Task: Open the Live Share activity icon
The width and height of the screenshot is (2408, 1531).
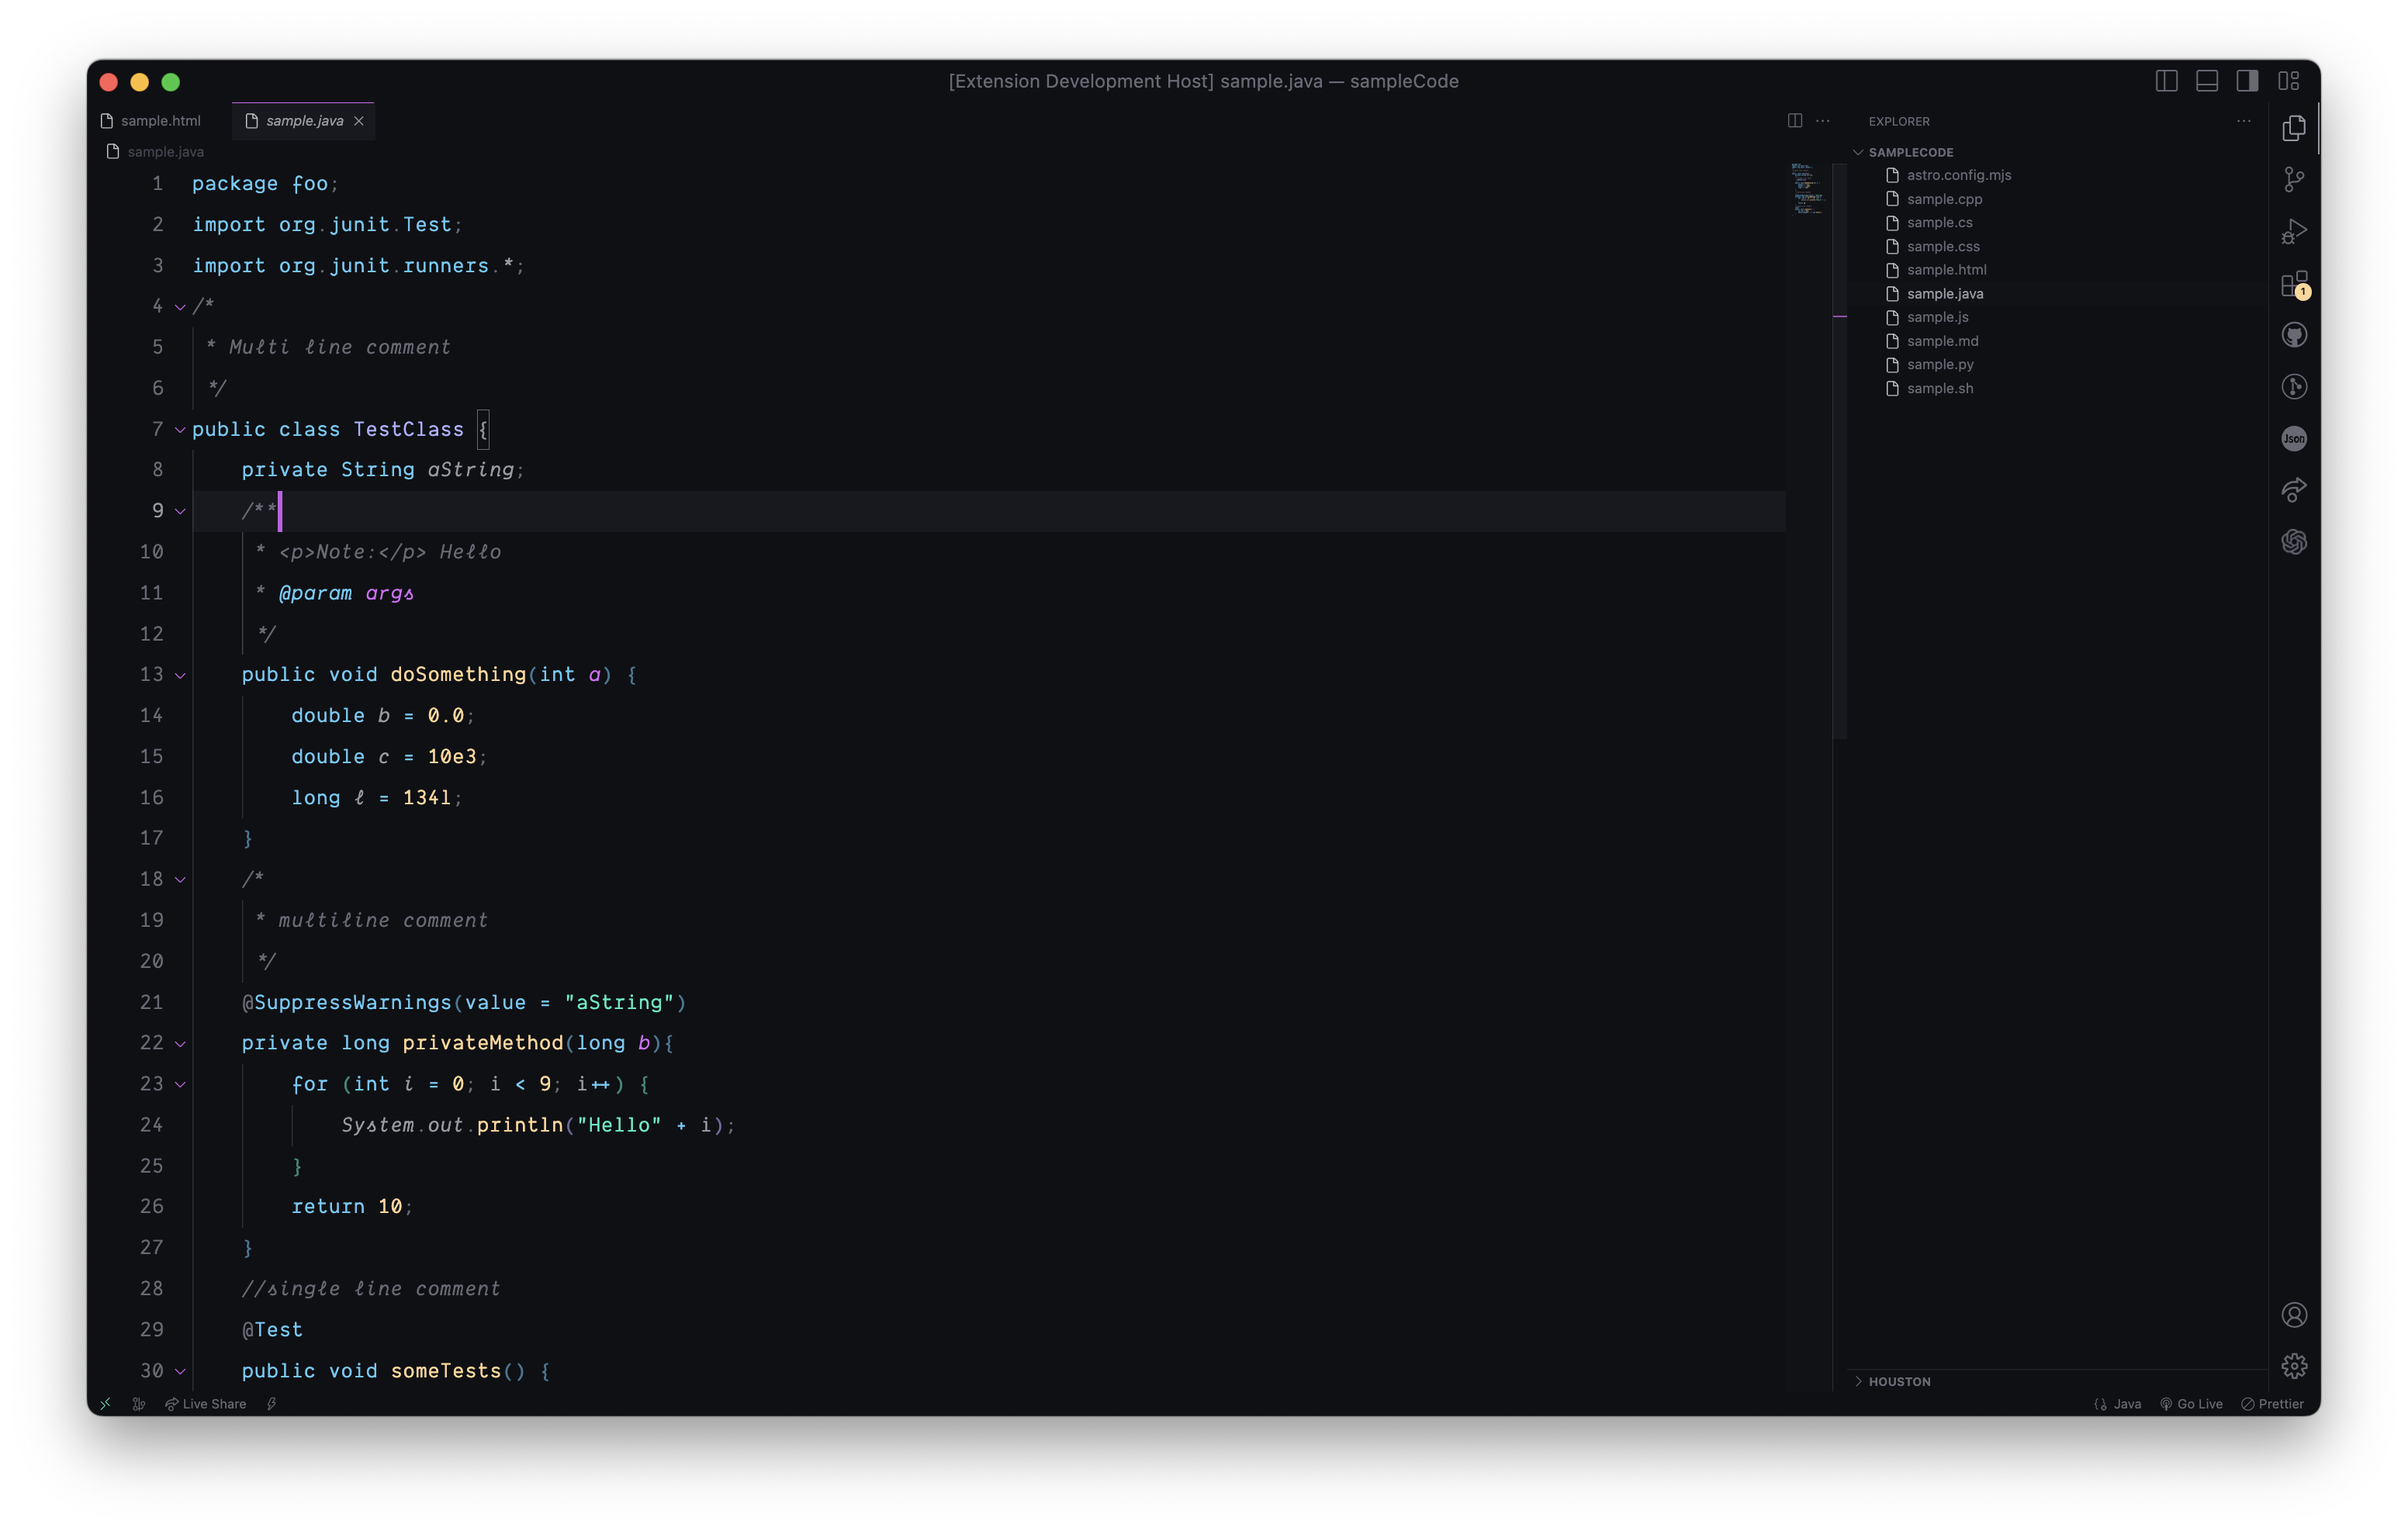Action: pos(2294,490)
